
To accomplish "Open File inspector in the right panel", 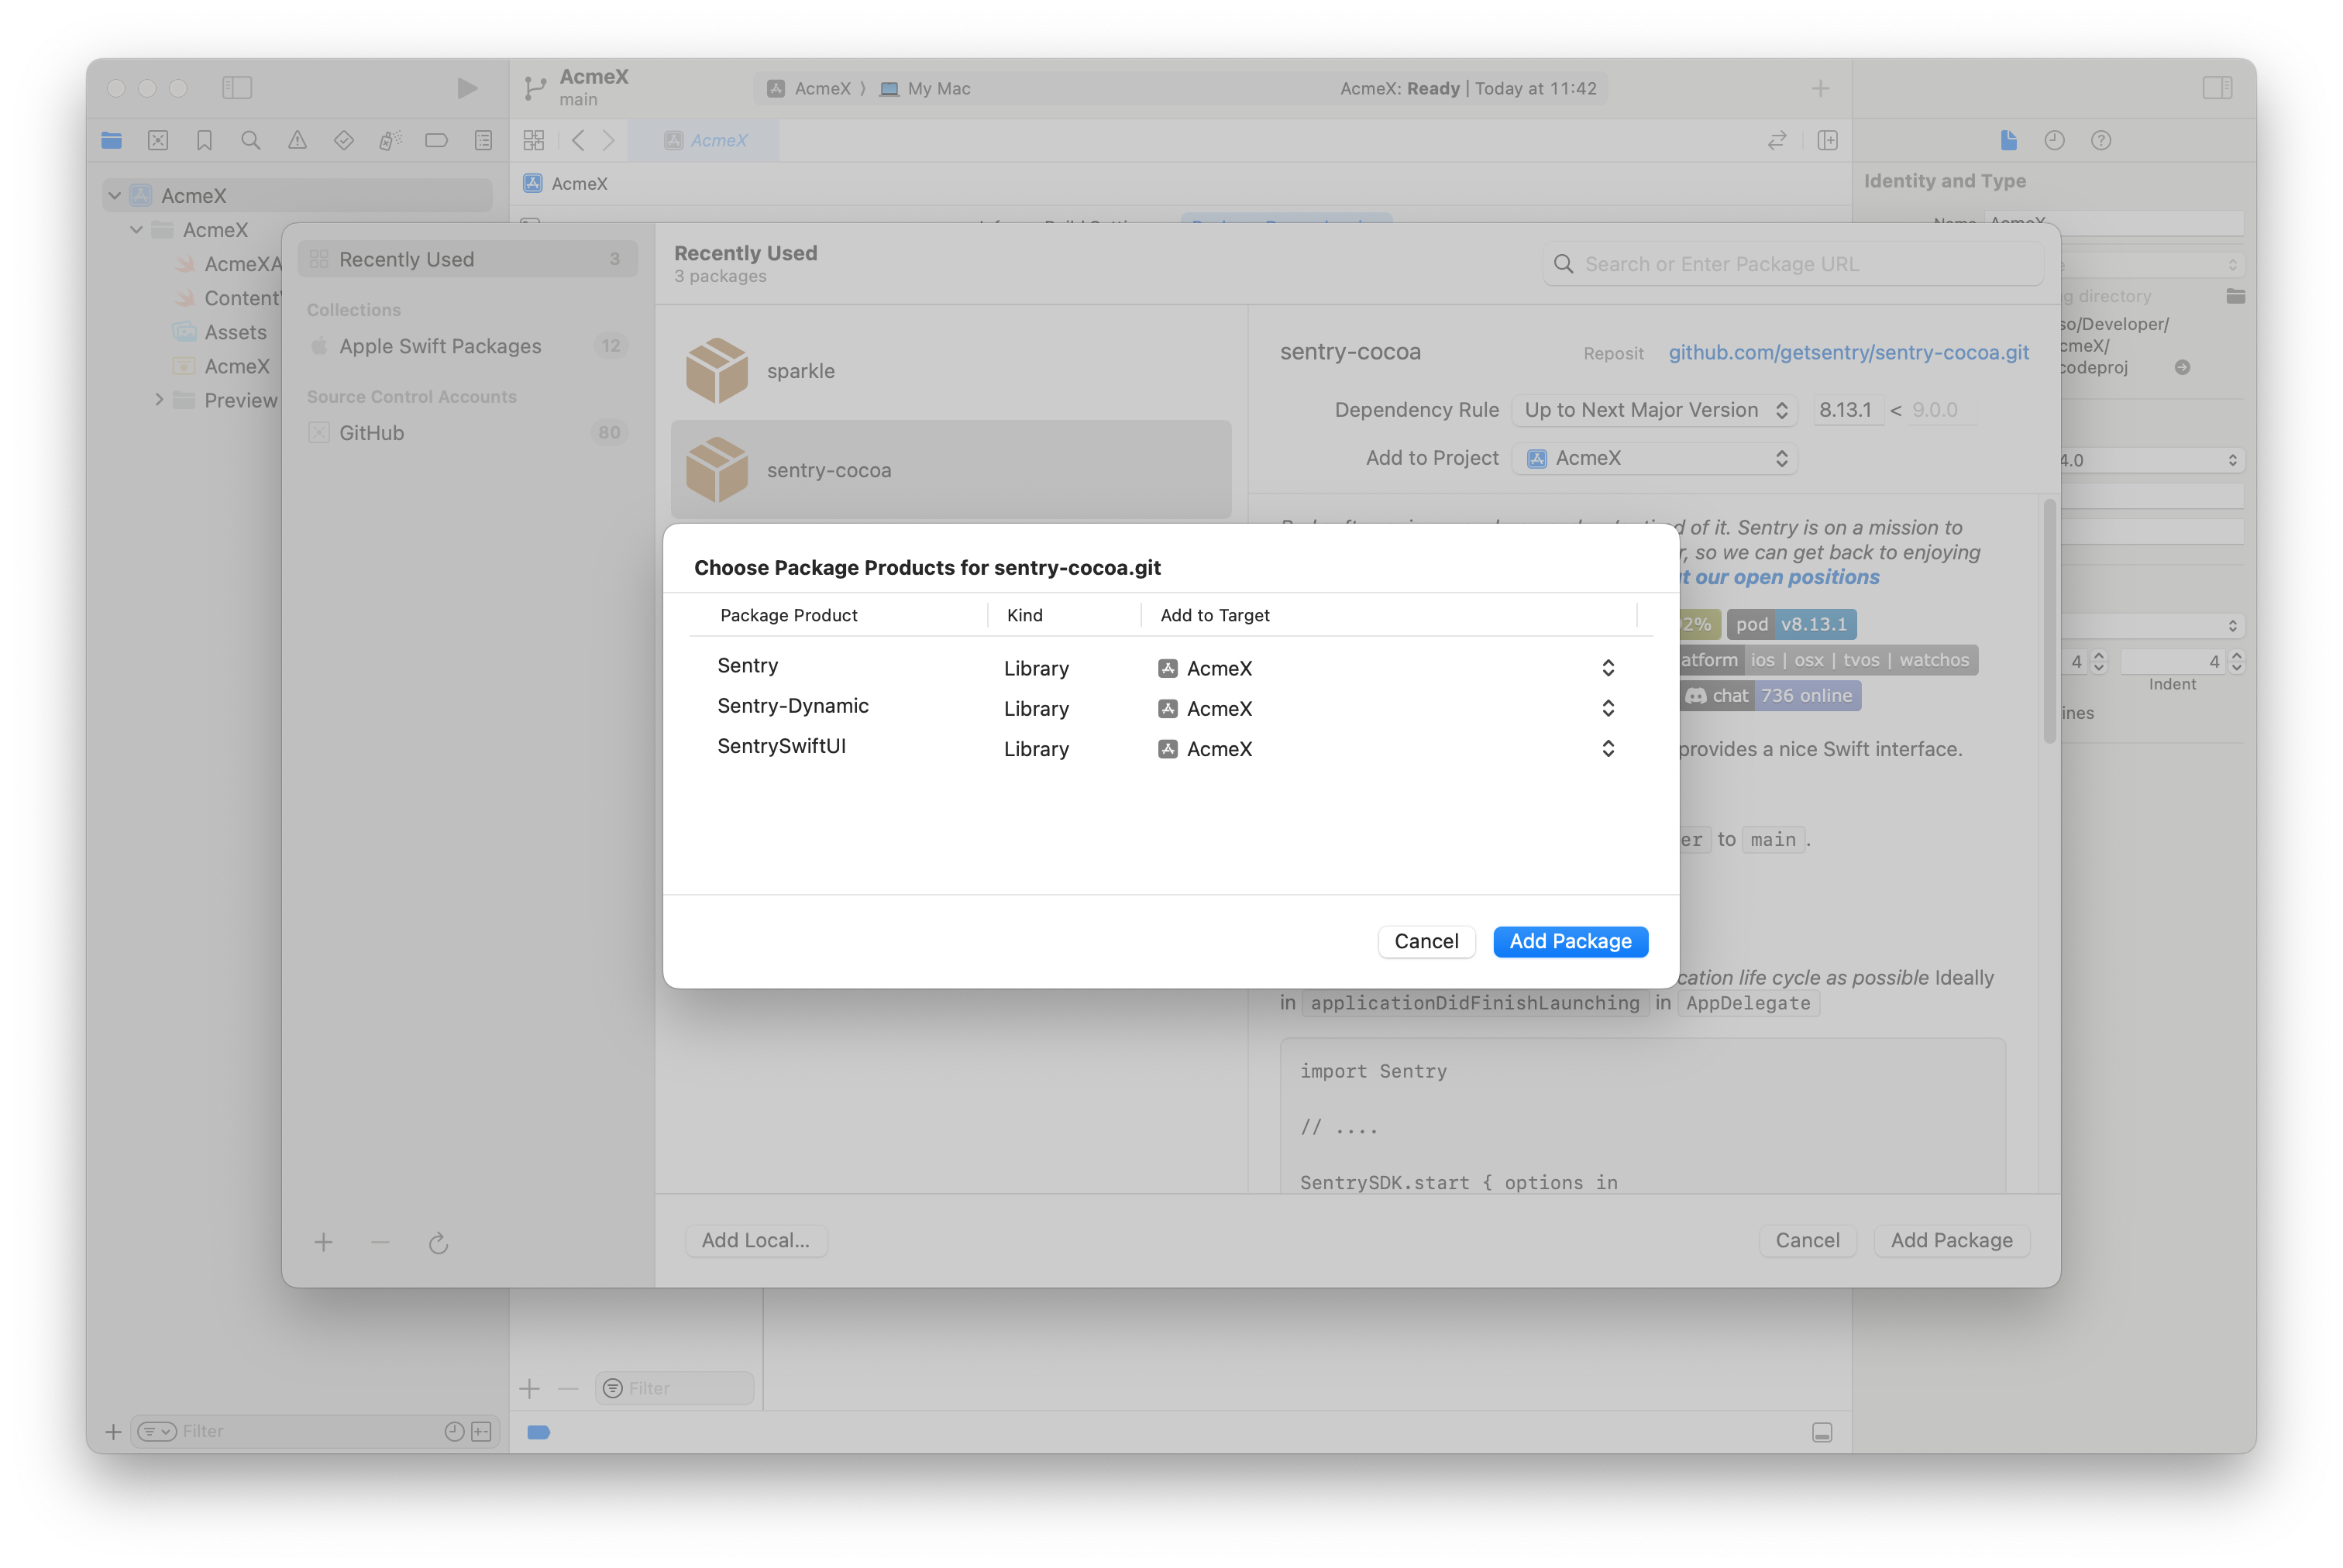I will 2009,140.
